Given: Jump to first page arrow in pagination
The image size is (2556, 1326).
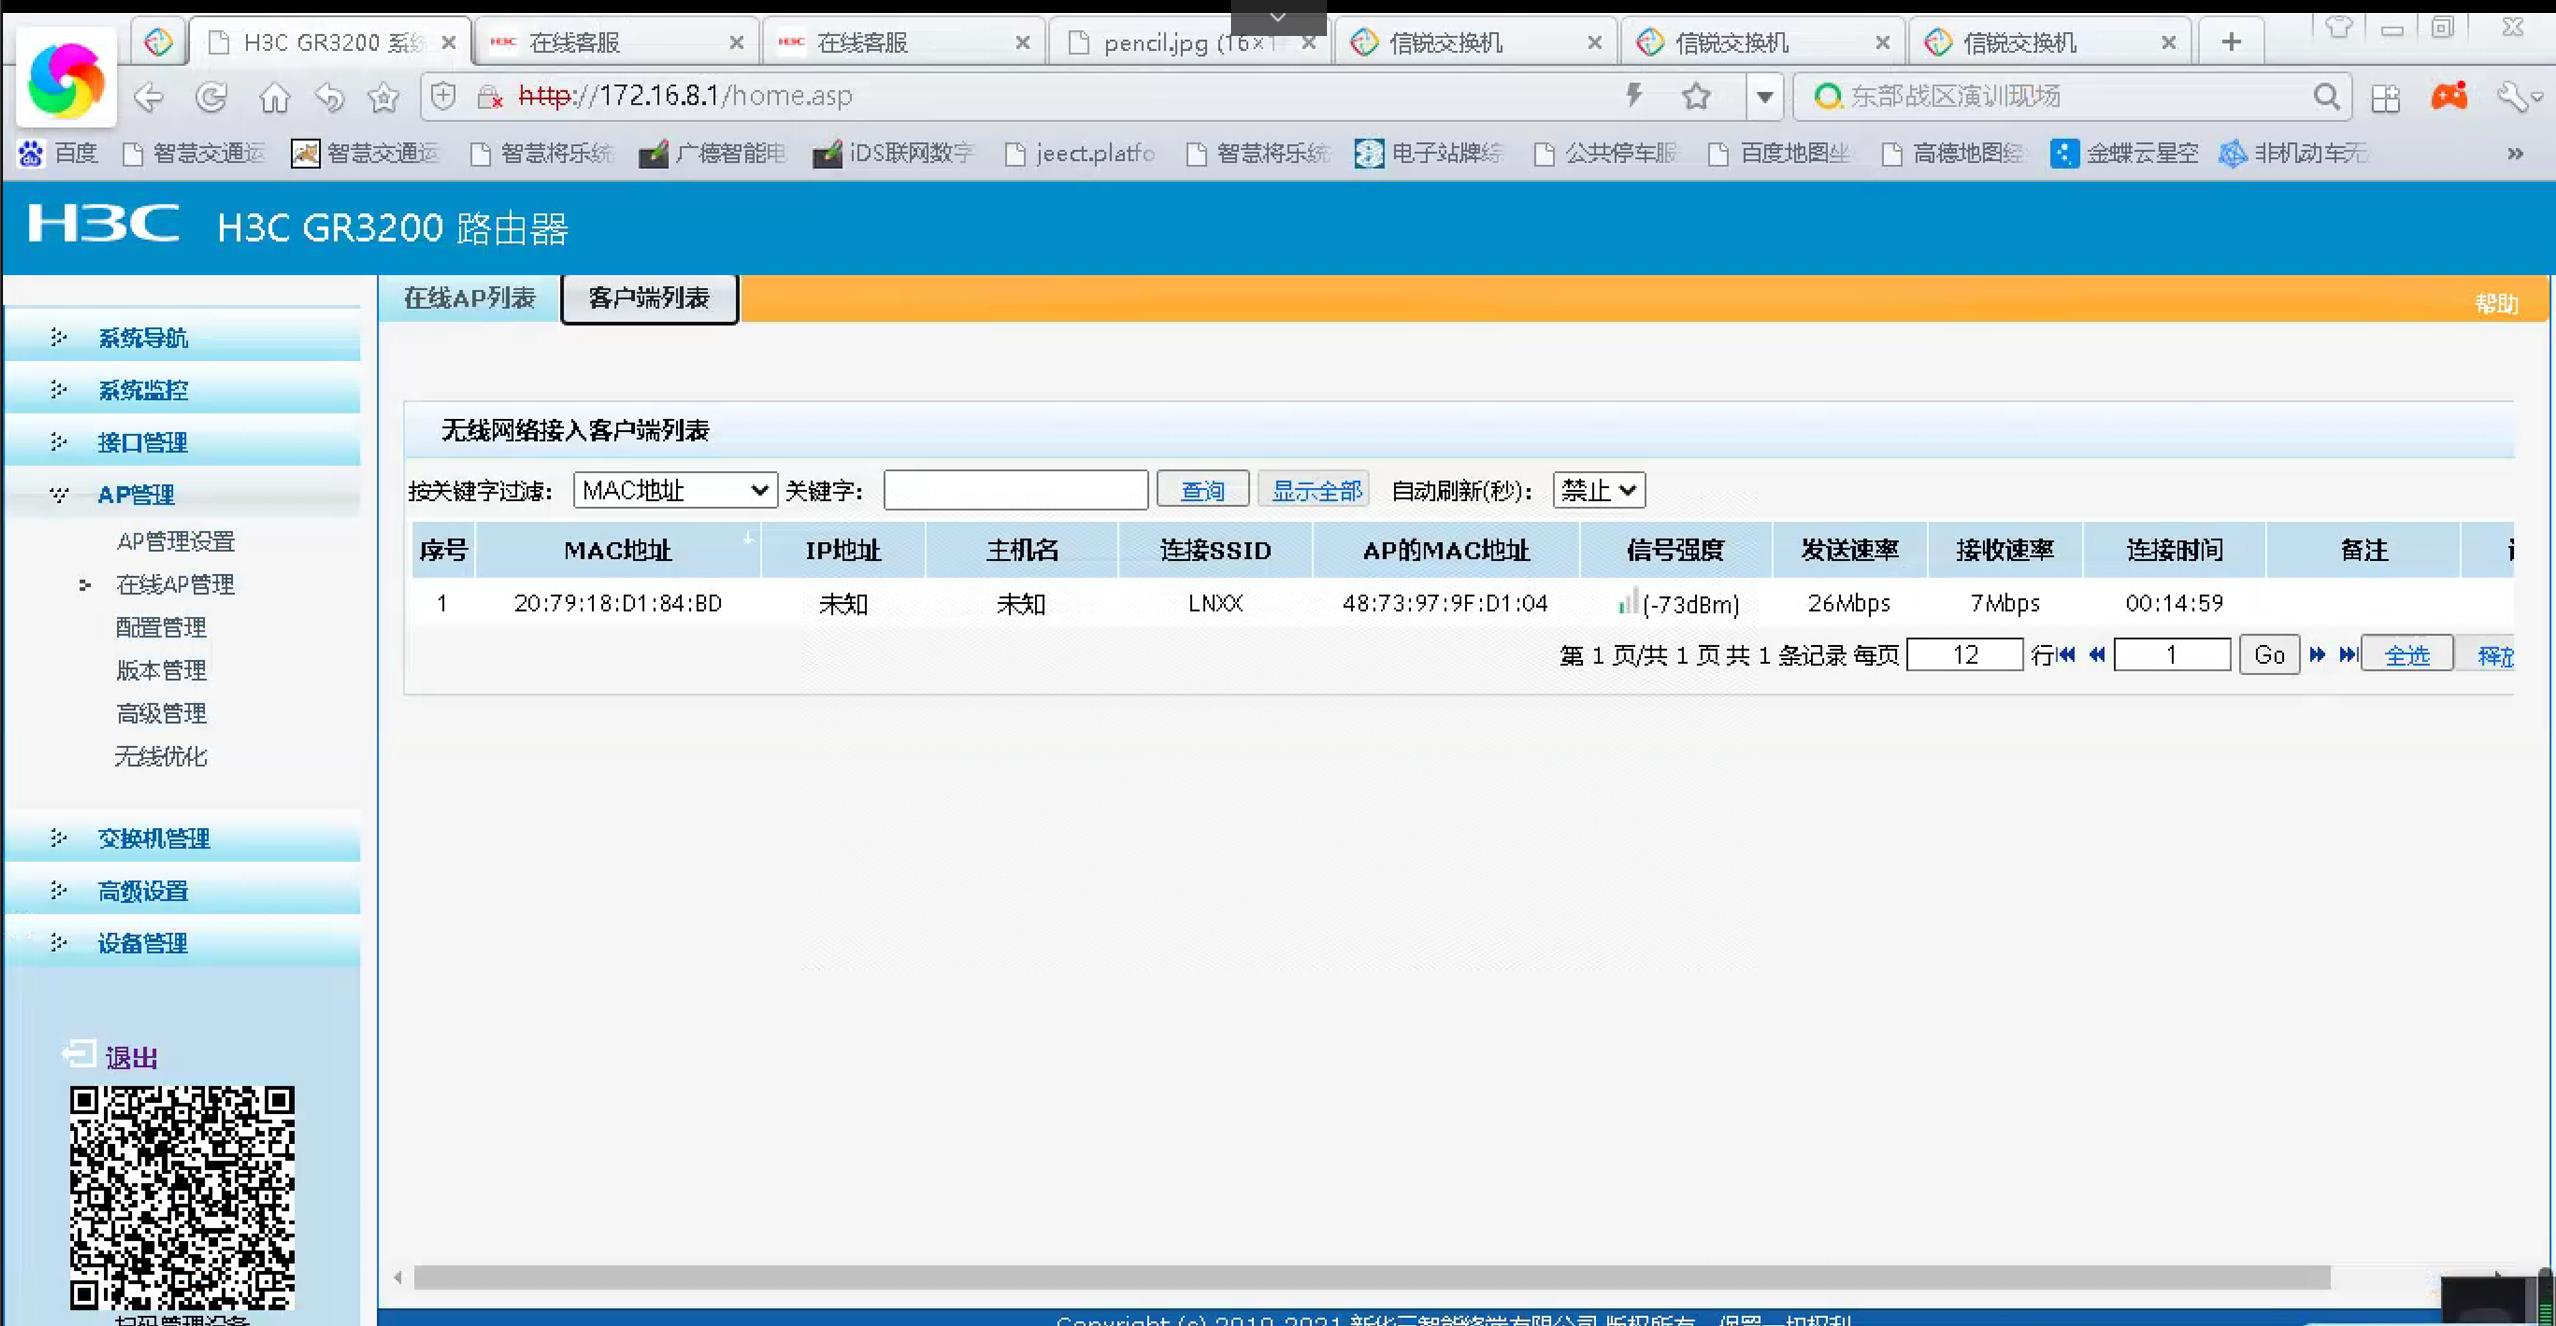Looking at the screenshot, I should coord(2067,655).
